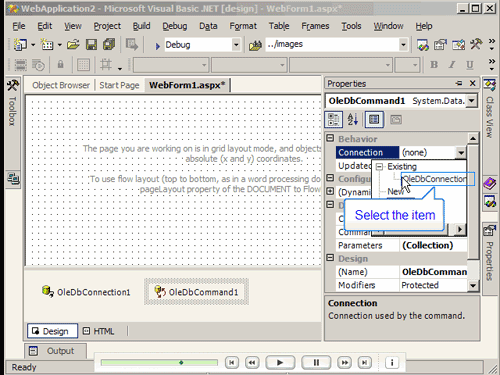Viewport: 500px width, 375px height.
Task: Click the fast forward playback button
Action: pyautogui.click(x=345, y=362)
